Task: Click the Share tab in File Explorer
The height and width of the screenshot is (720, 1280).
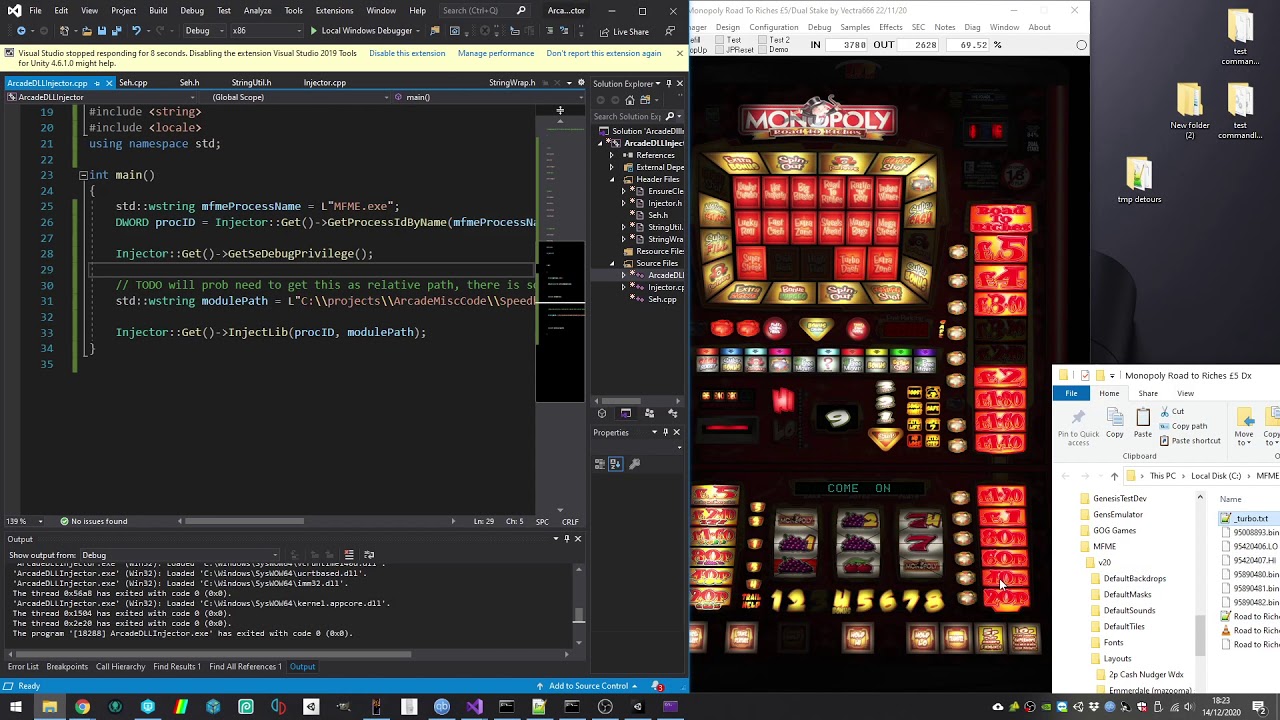Action: pos(1148,393)
